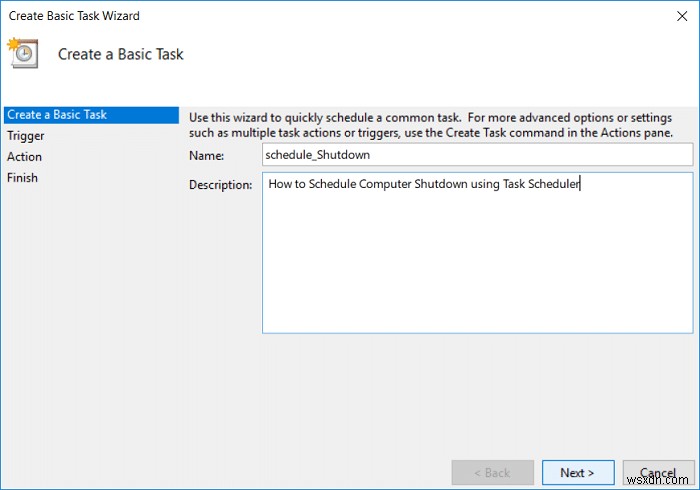Focus the Name field containing schedule_Shutdown
This screenshot has height=490, width=700.
[476, 155]
